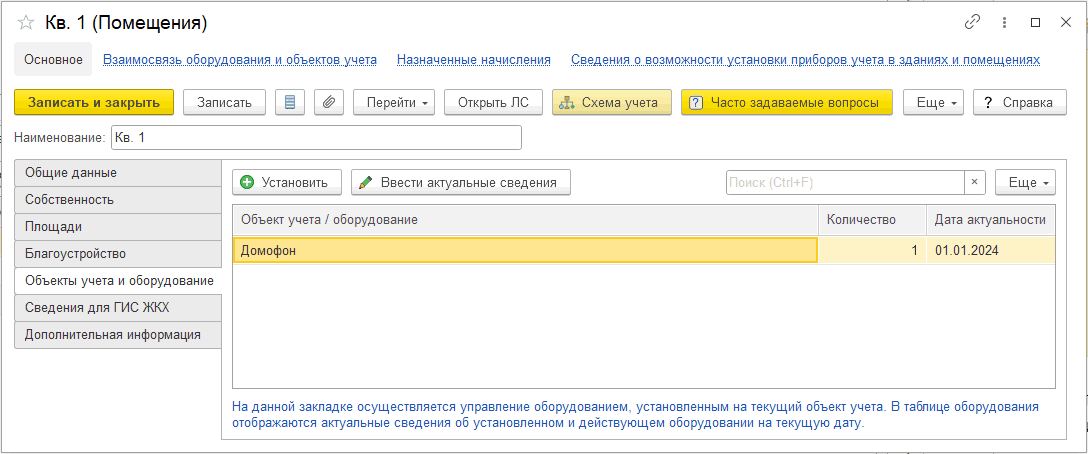Image resolution: width=1088 pixels, height=454 pixels.
Task: Sort by Объект учета / оборудование column header
Action: pos(525,220)
